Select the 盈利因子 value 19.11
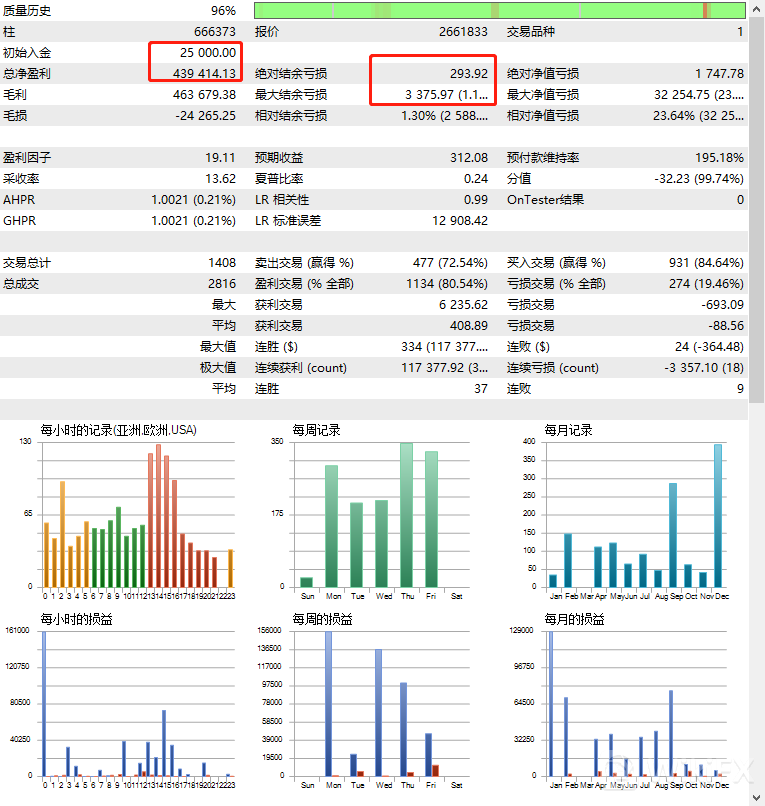 tap(220, 158)
